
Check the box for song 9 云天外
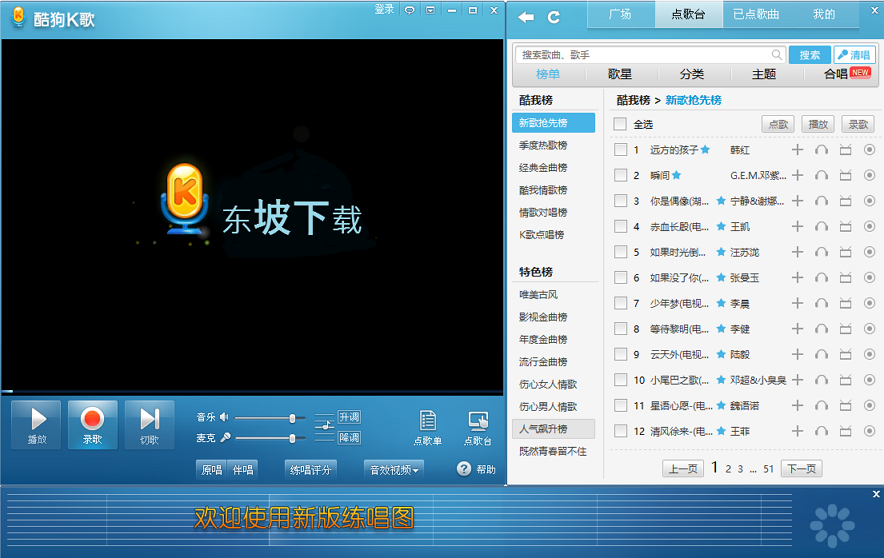click(x=620, y=354)
